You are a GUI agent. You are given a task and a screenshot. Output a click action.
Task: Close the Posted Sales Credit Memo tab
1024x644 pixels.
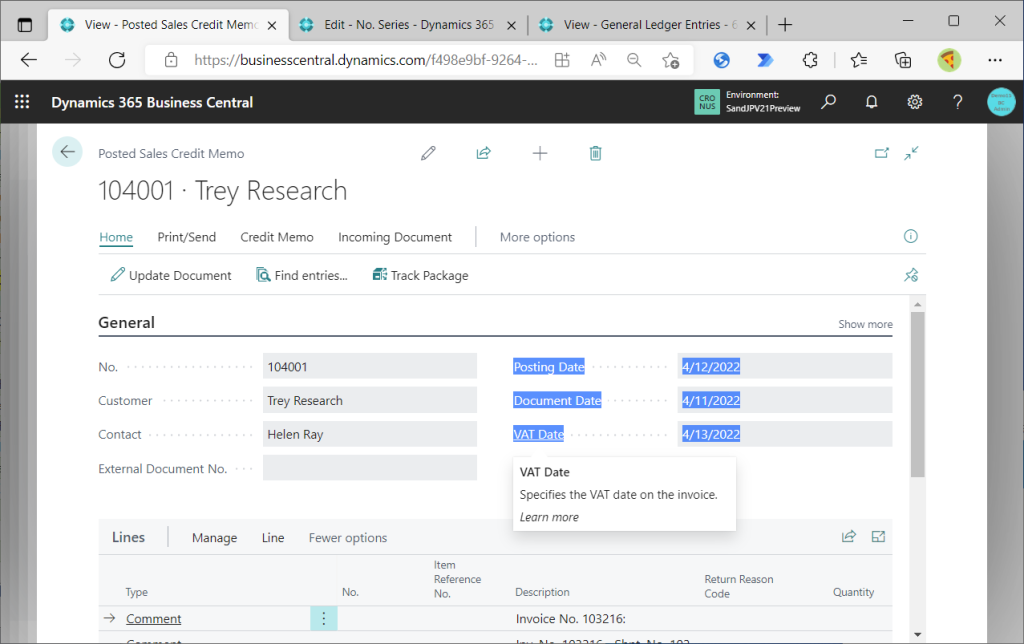[x=272, y=25]
